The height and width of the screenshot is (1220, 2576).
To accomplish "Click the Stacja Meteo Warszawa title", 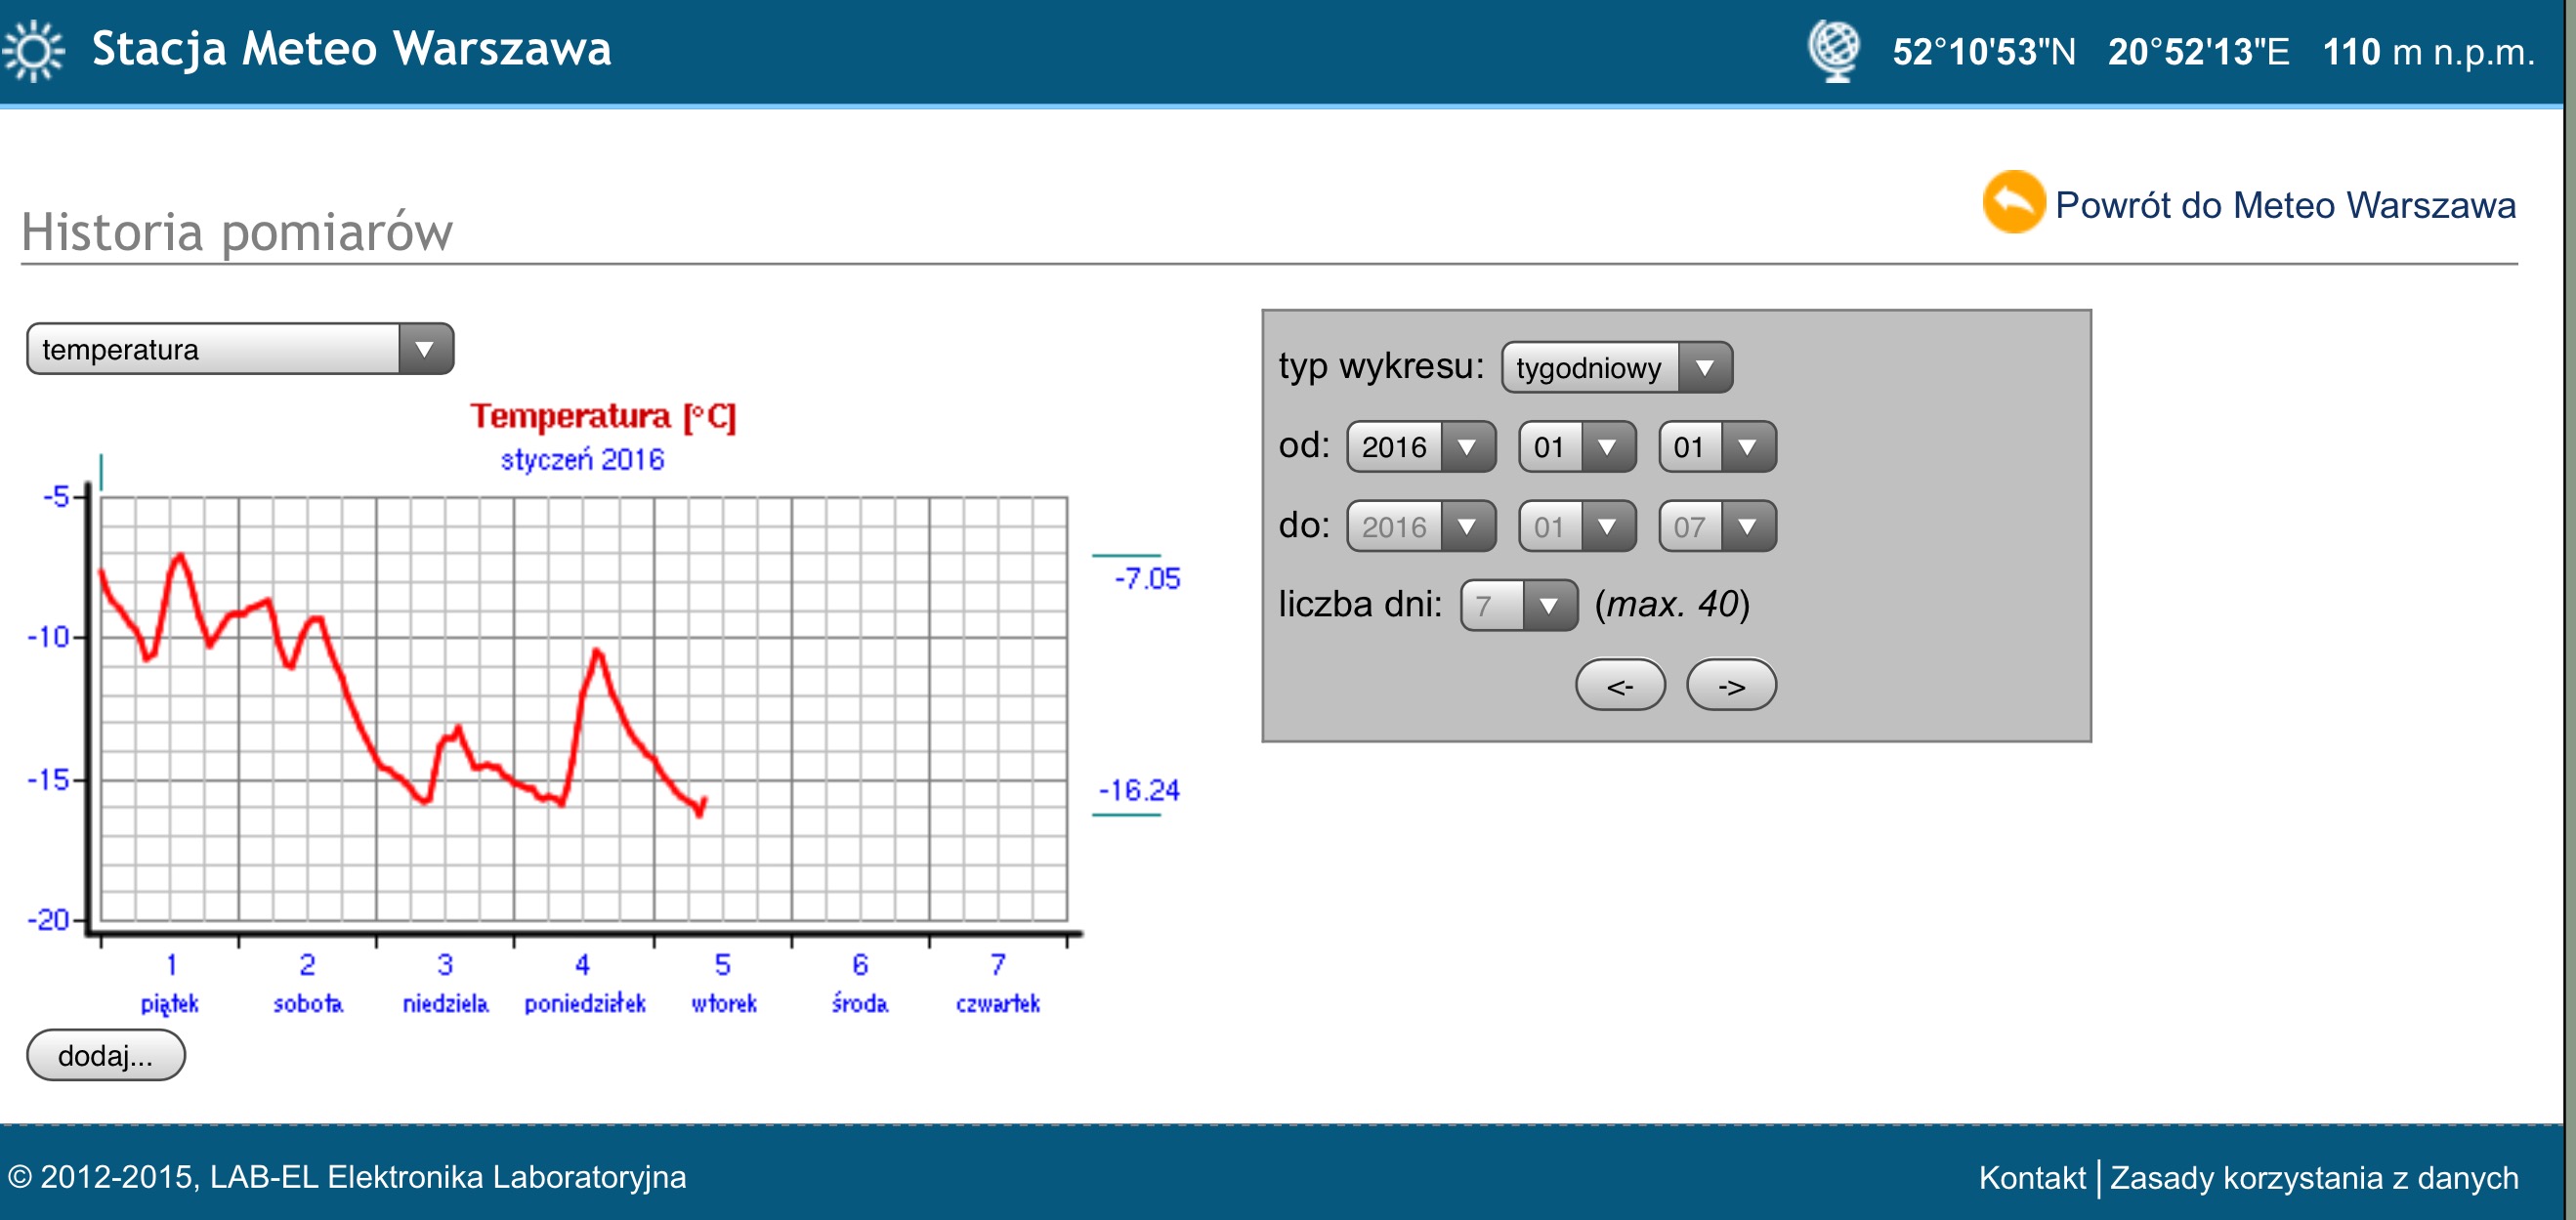I will tap(351, 49).
